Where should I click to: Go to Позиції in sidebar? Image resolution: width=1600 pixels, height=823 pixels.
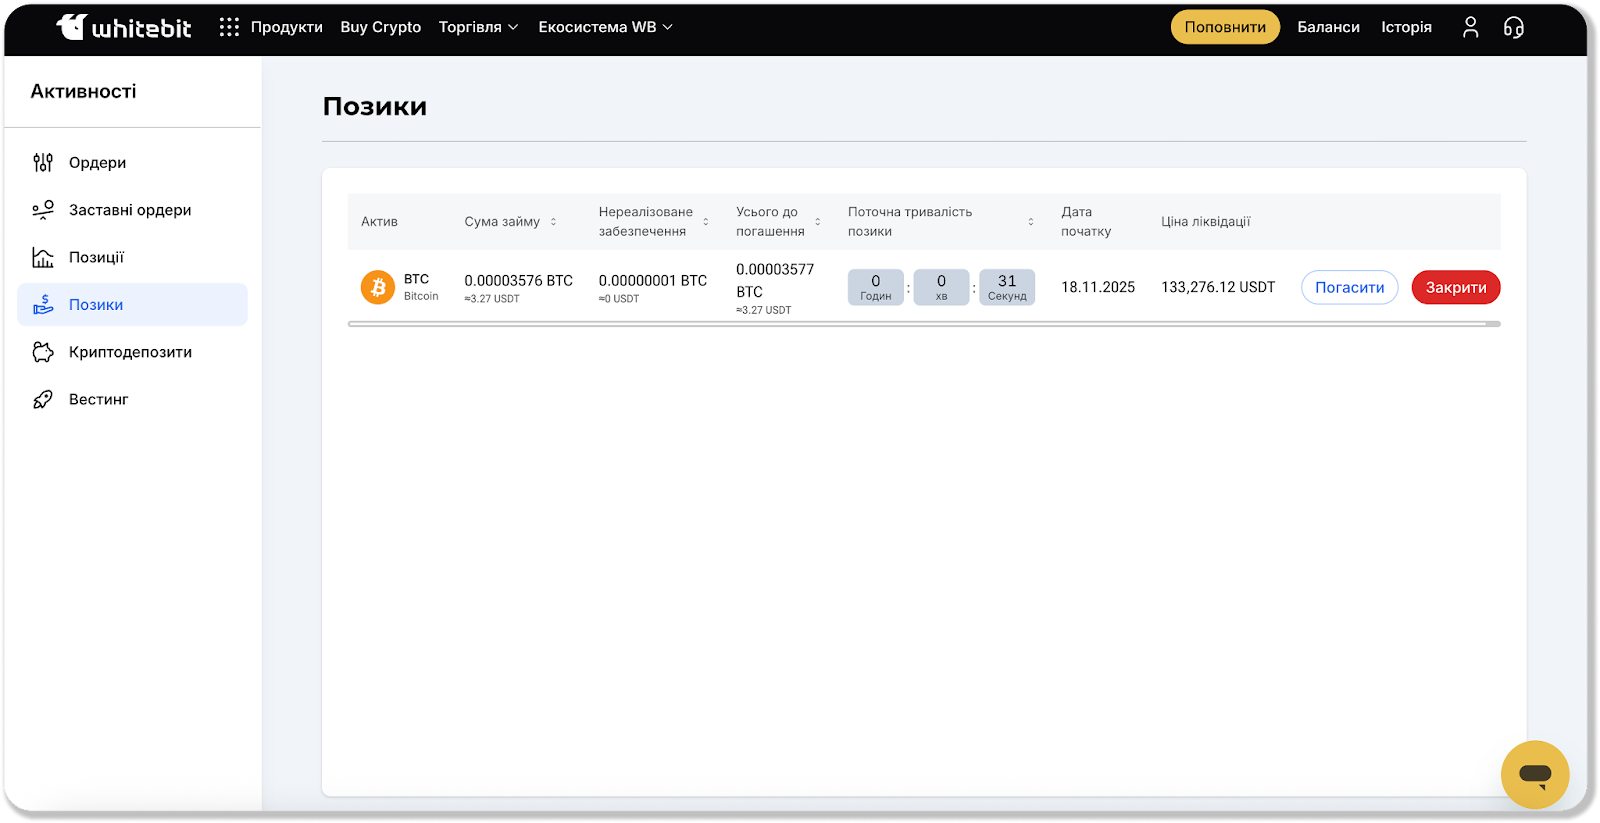[x=96, y=257]
